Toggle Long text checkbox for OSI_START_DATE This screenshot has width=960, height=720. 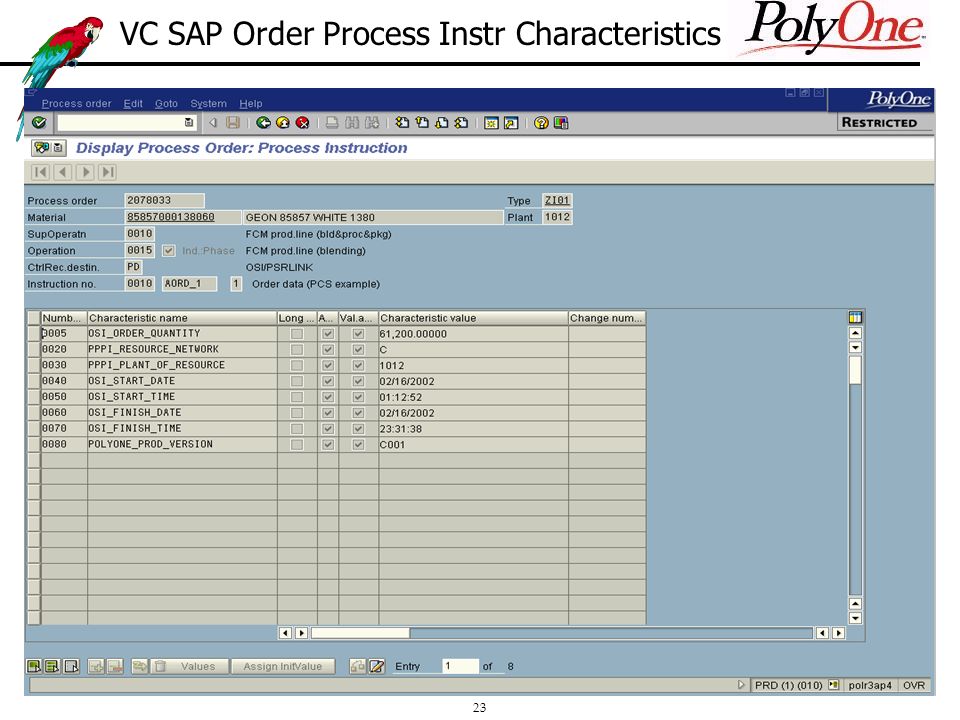[297, 381]
